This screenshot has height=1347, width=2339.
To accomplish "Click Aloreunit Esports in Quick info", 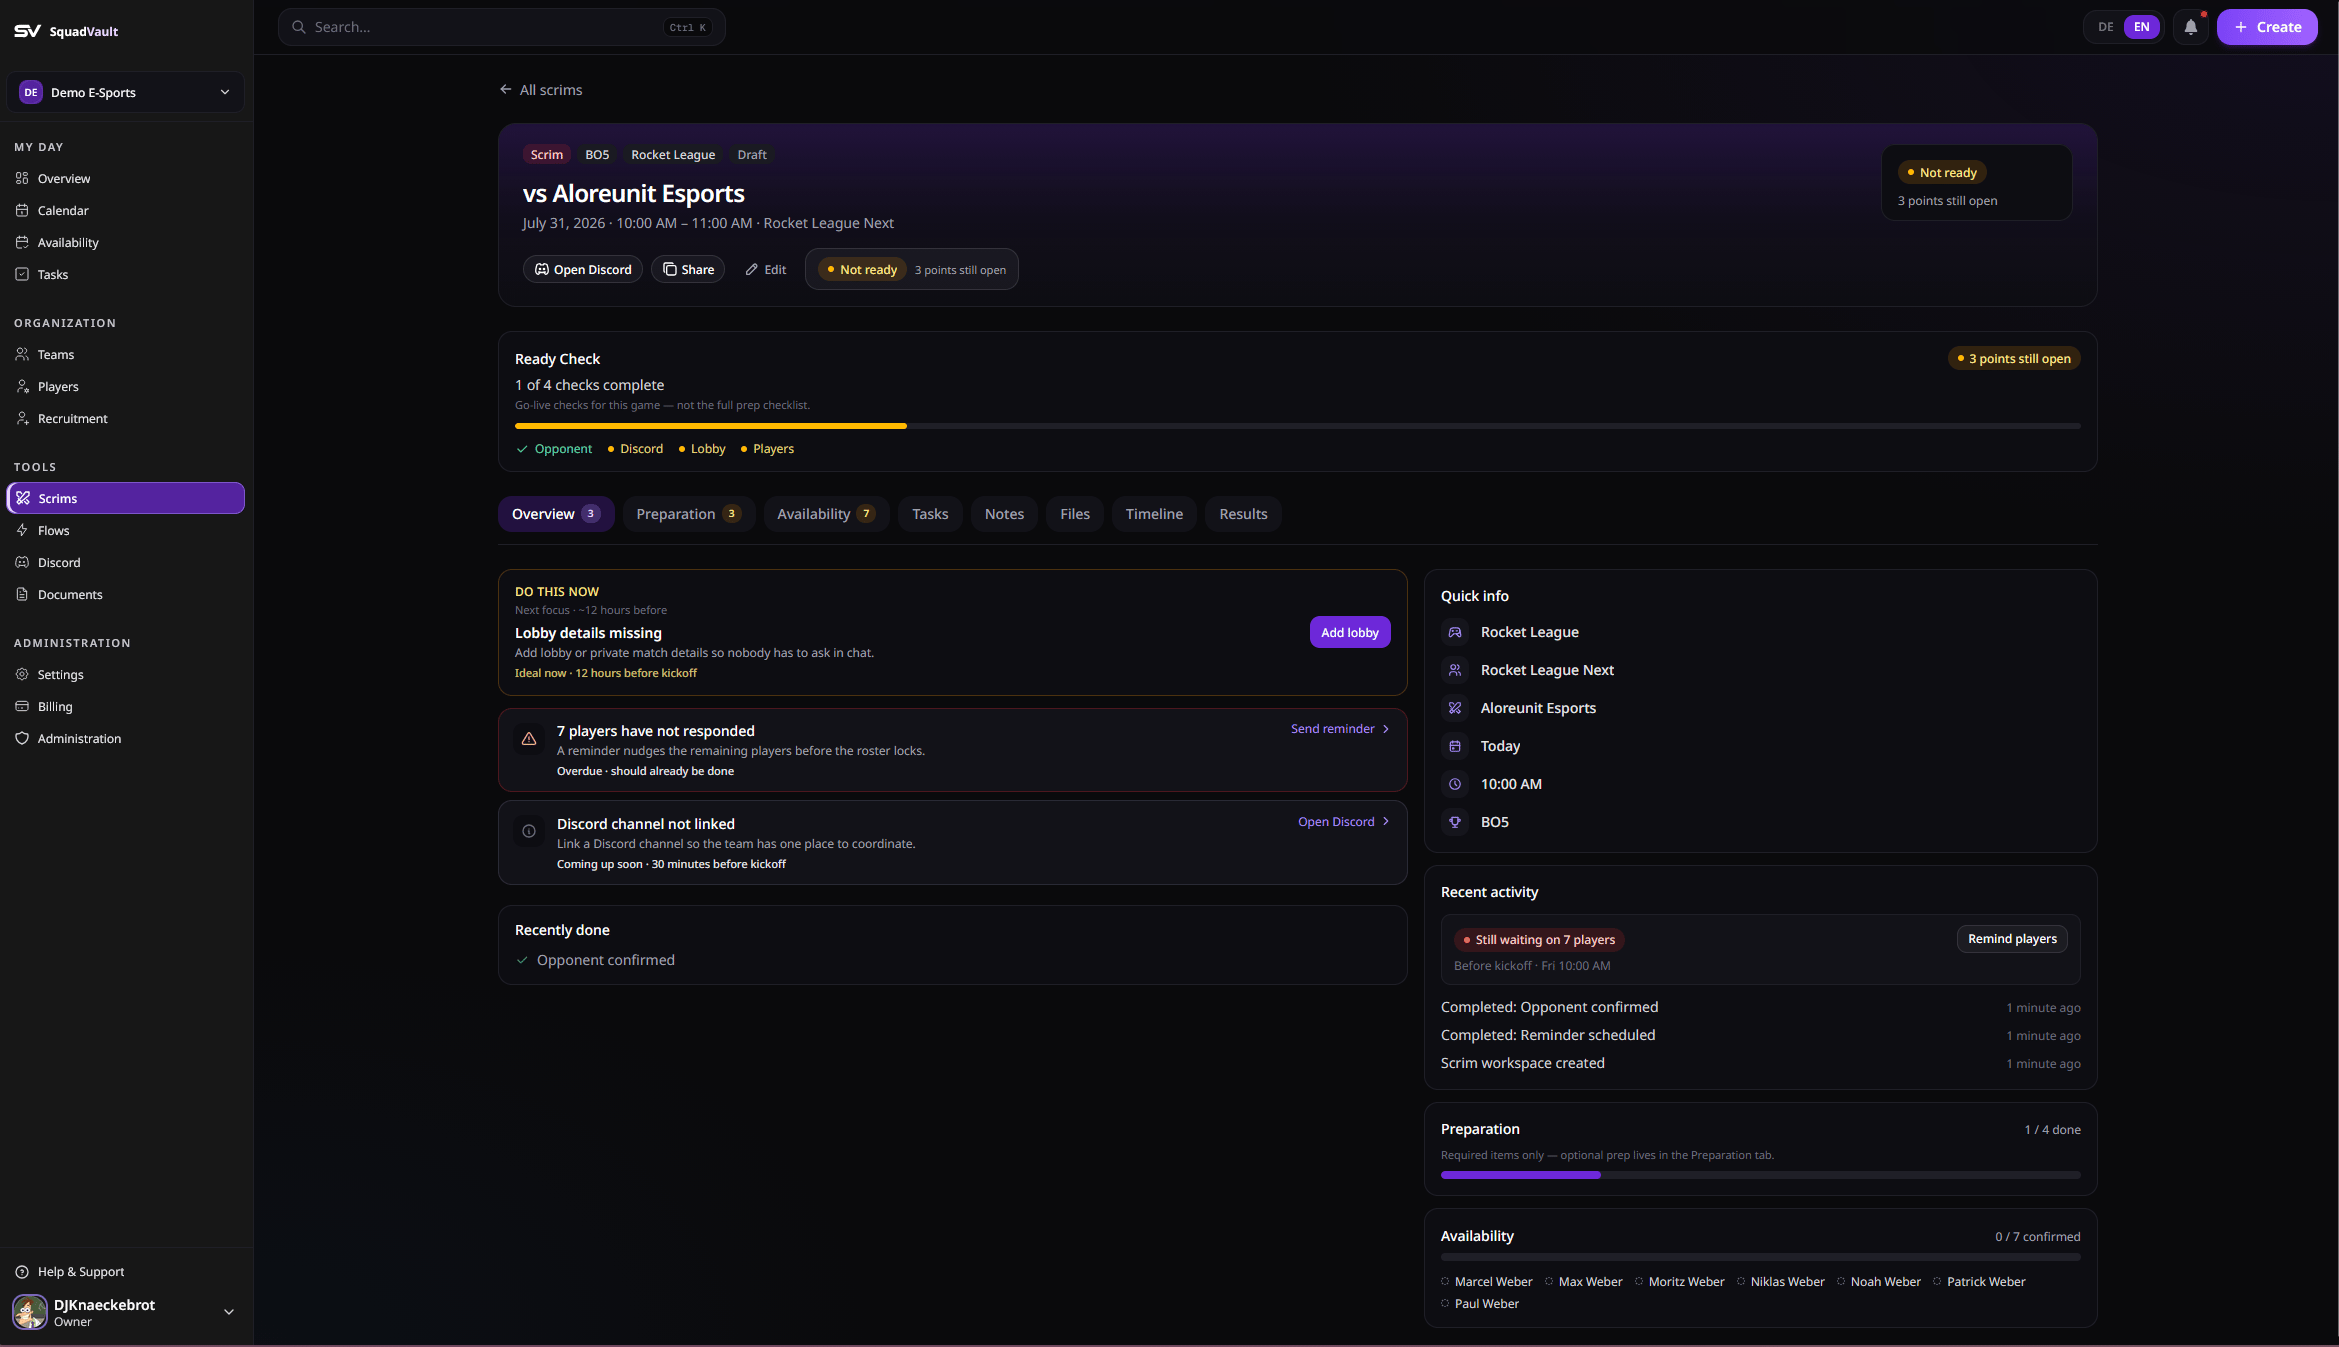I will [1538, 708].
